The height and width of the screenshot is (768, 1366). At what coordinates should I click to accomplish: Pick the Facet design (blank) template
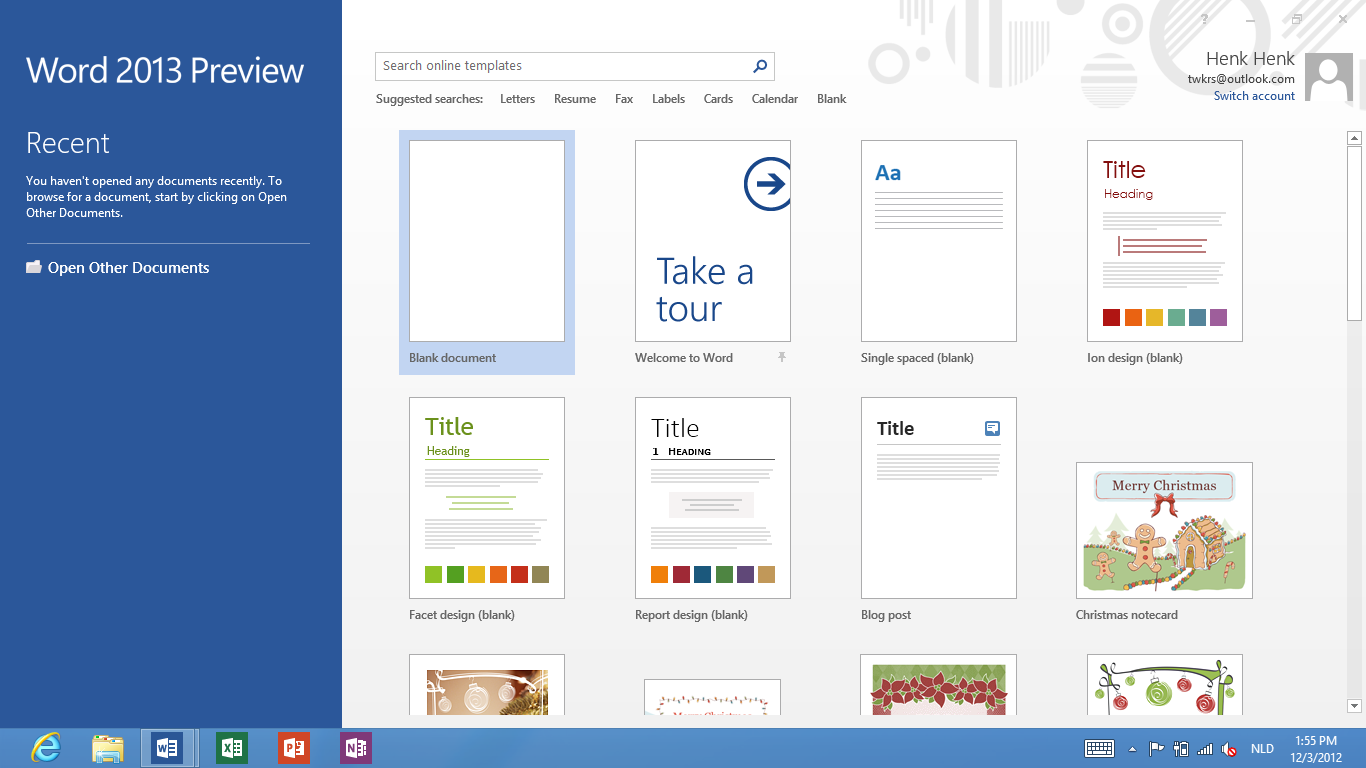(x=487, y=498)
